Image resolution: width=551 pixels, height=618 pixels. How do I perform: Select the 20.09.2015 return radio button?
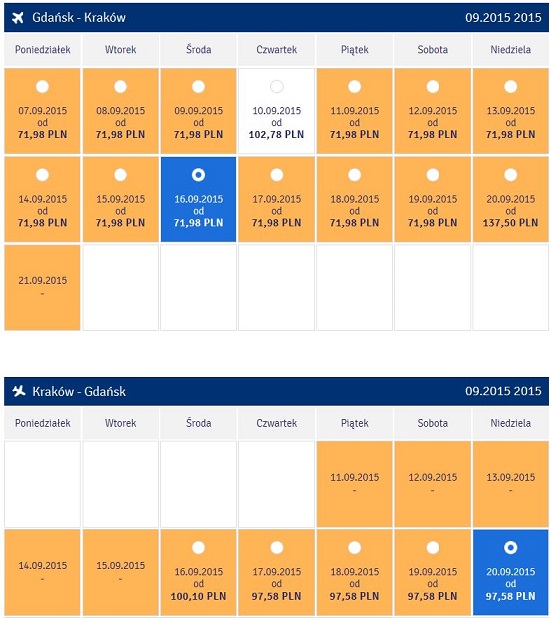(x=510, y=547)
